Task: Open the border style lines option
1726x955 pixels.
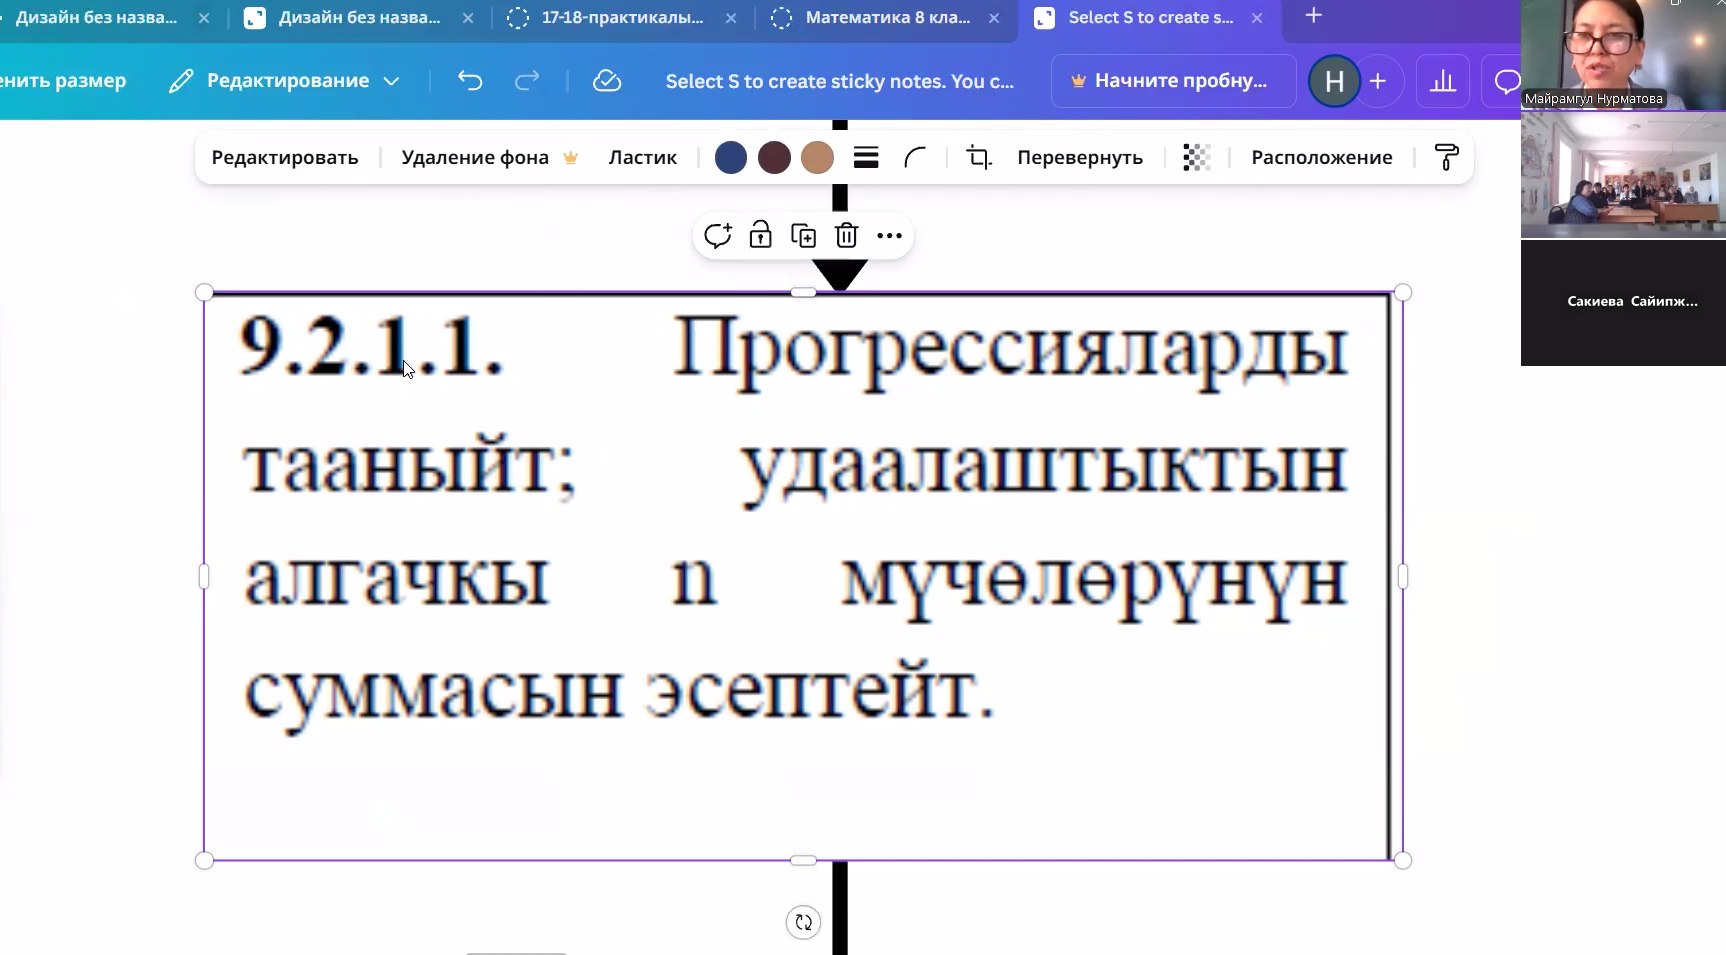Action: click(x=866, y=157)
